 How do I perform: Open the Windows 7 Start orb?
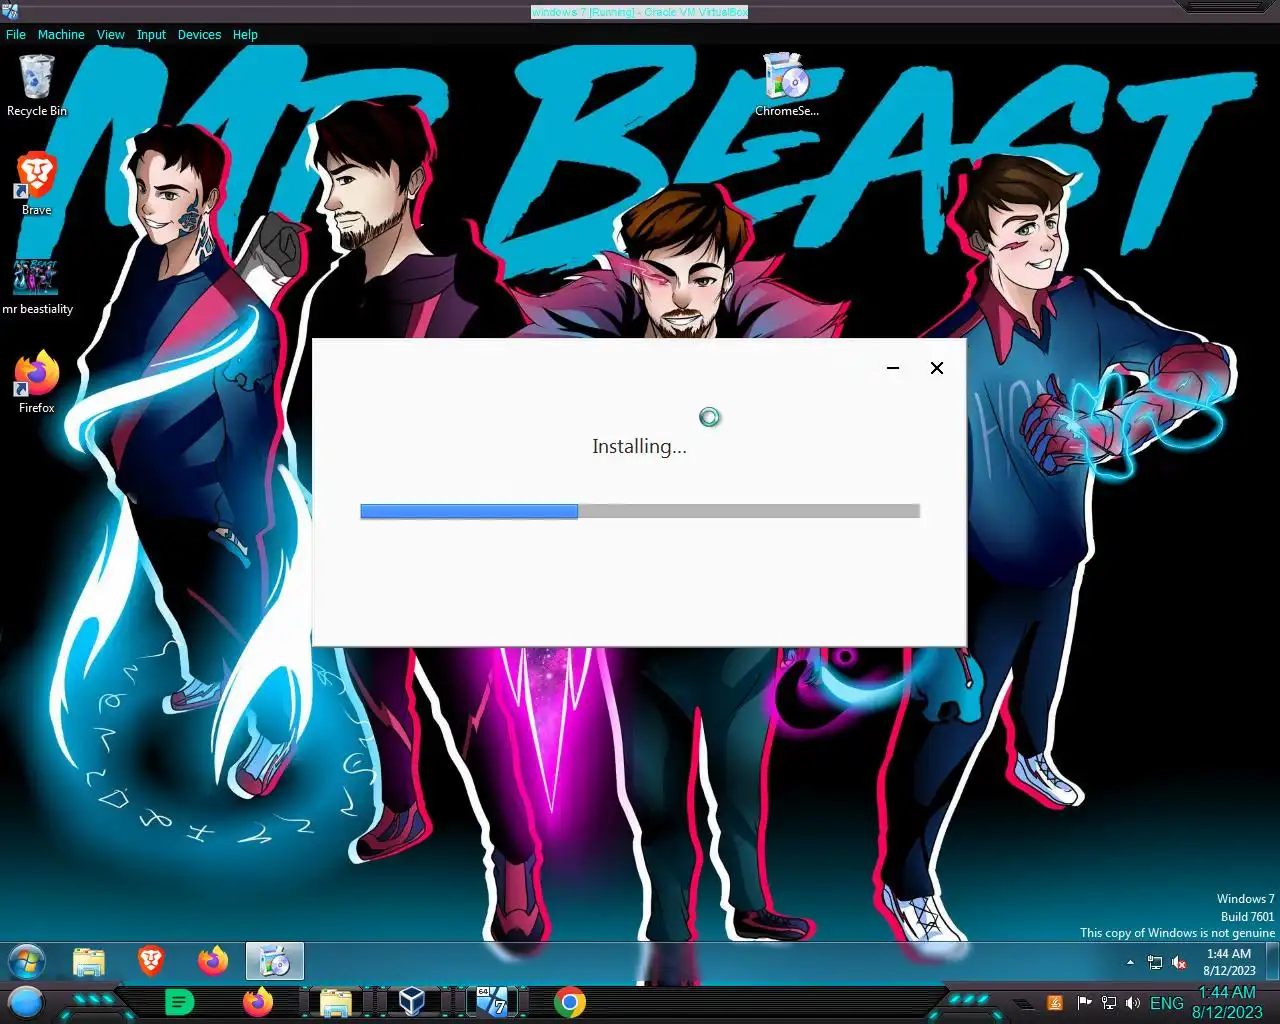click(27, 962)
